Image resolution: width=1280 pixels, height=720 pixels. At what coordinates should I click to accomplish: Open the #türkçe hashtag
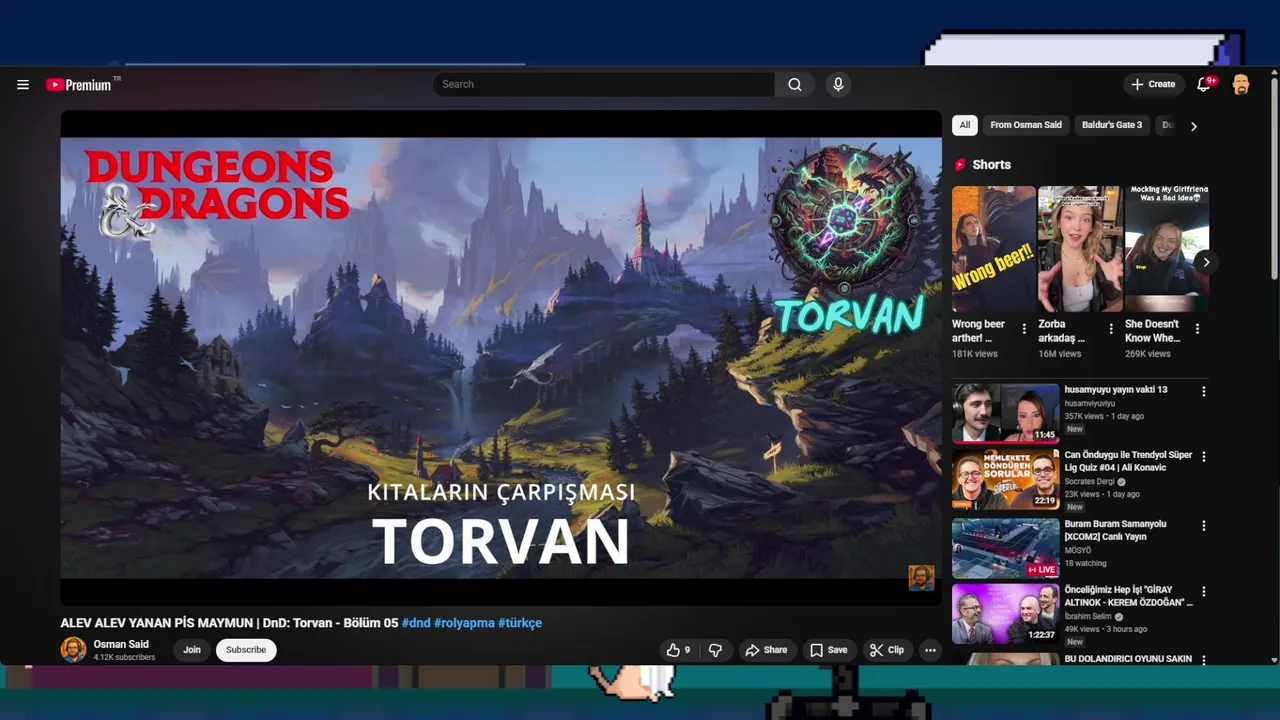(520, 623)
